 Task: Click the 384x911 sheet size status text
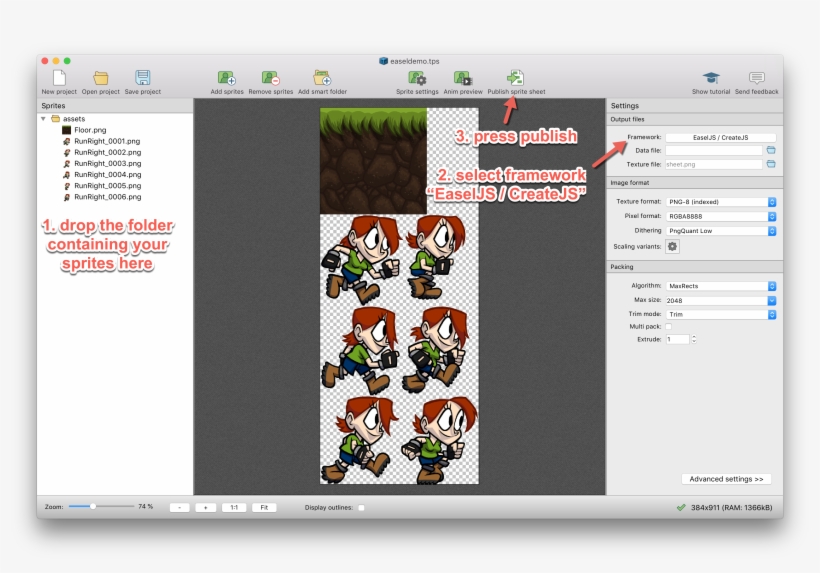(731, 508)
